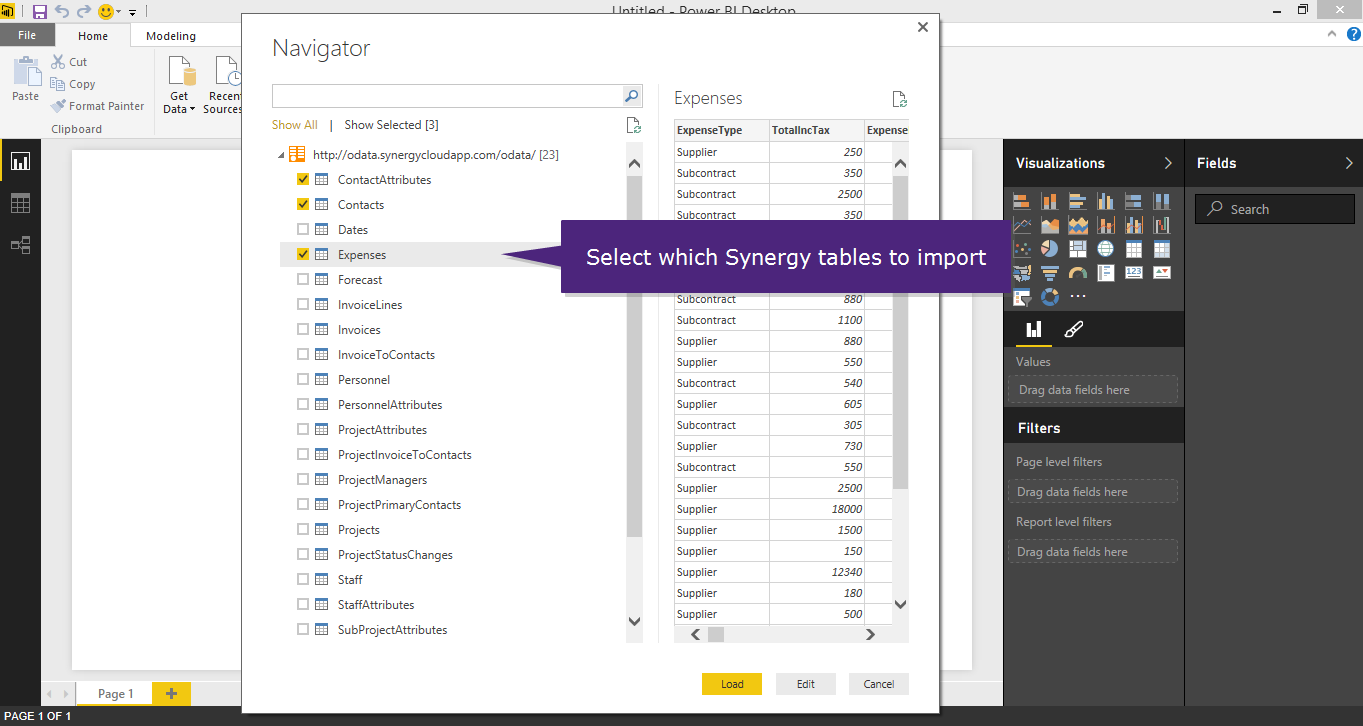Click Show Selected [3] in Navigator
1363x726 pixels.
click(391, 125)
